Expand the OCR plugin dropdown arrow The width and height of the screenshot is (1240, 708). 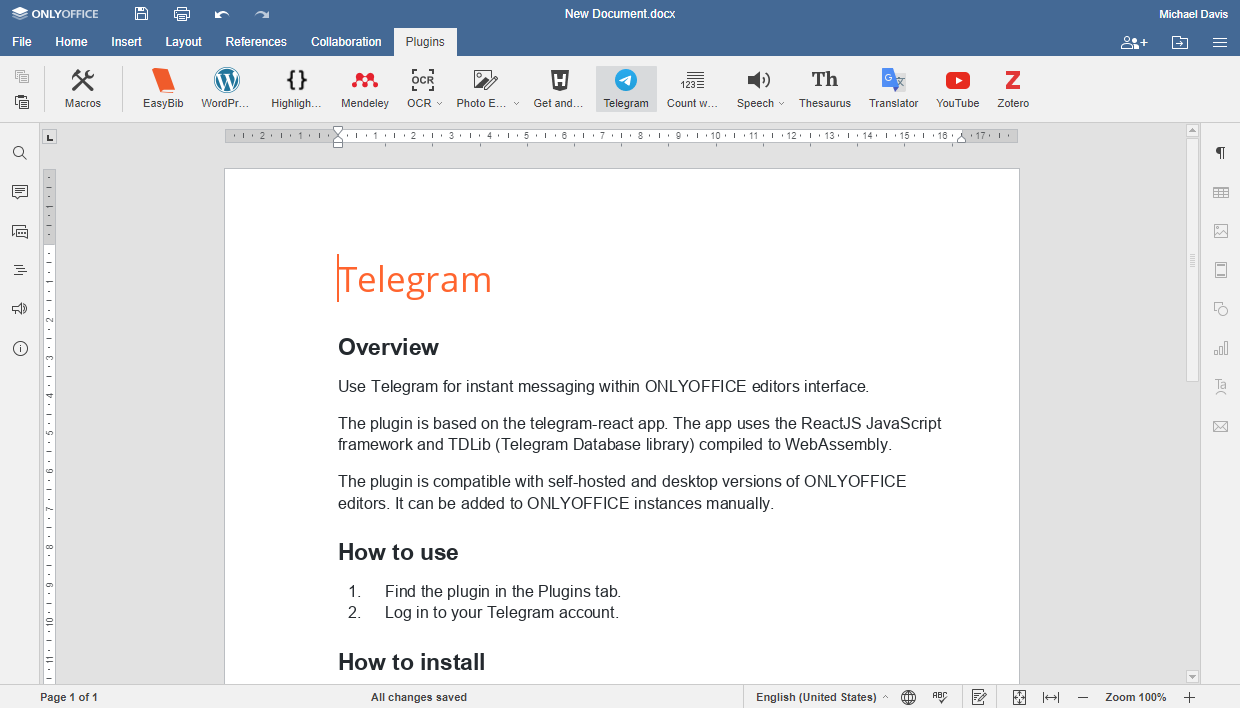(x=440, y=103)
